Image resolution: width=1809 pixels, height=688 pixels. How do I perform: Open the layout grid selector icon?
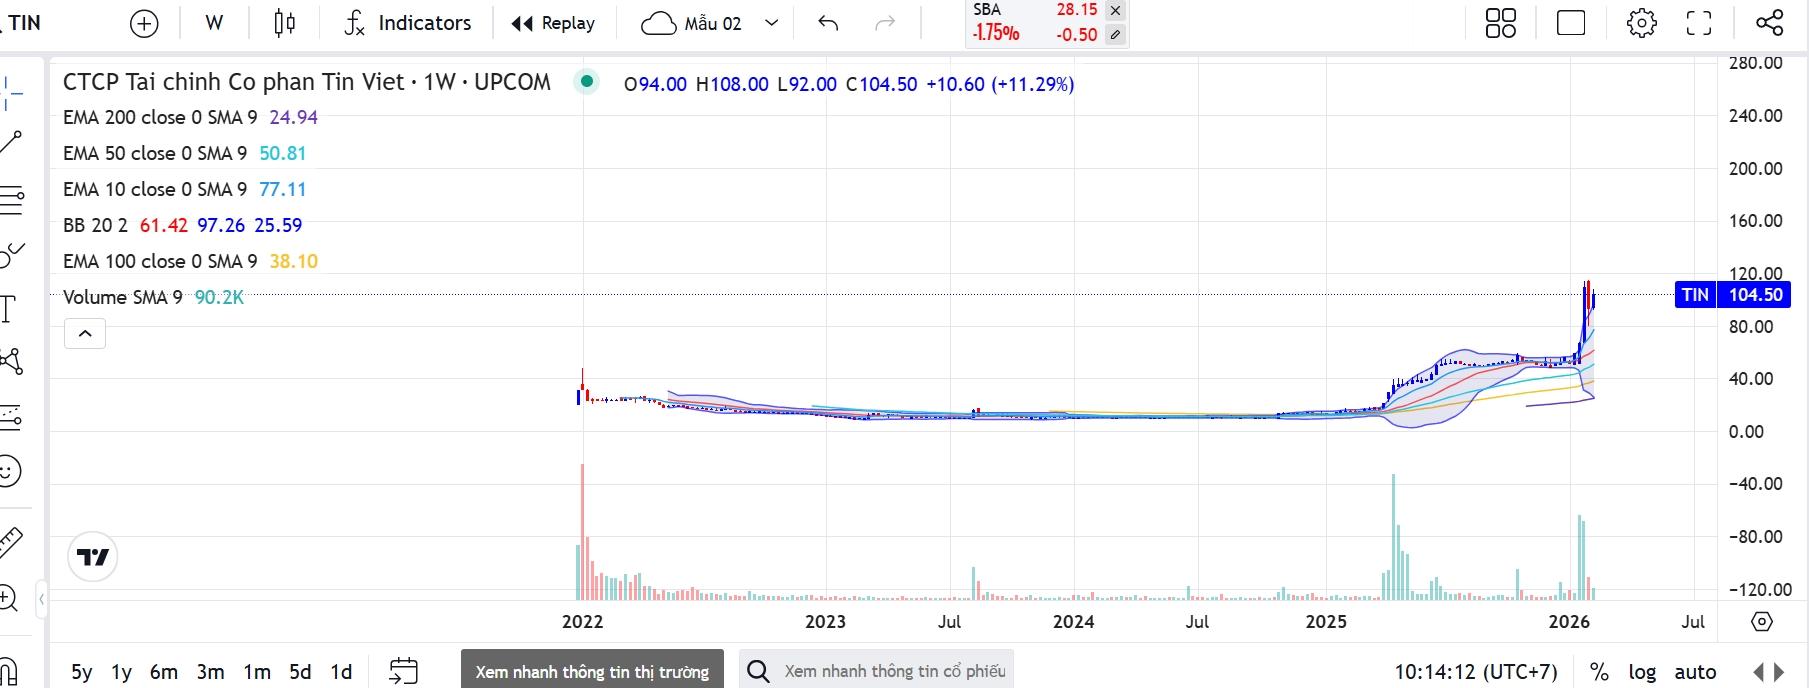pyautogui.click(x=1500, y=23)
